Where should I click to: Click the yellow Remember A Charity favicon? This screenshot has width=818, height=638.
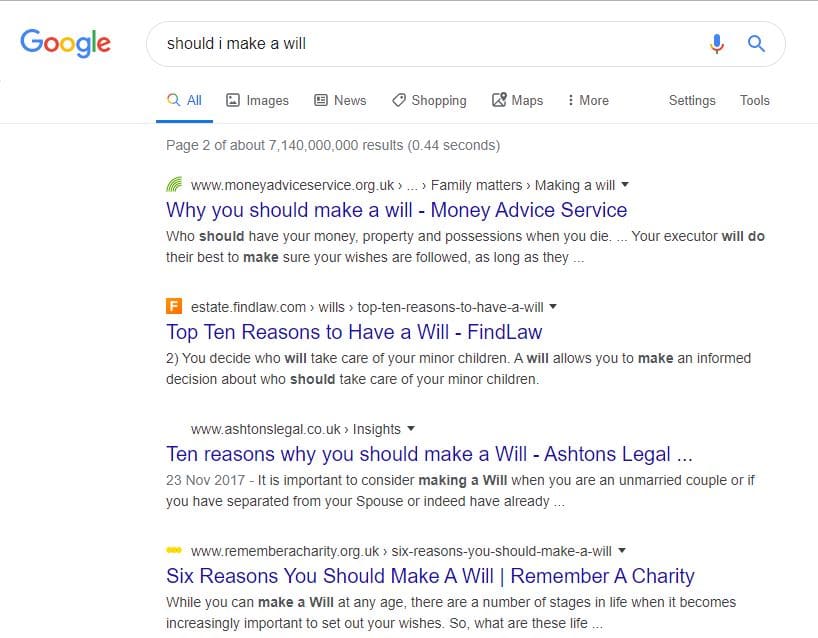click(174, 550)
